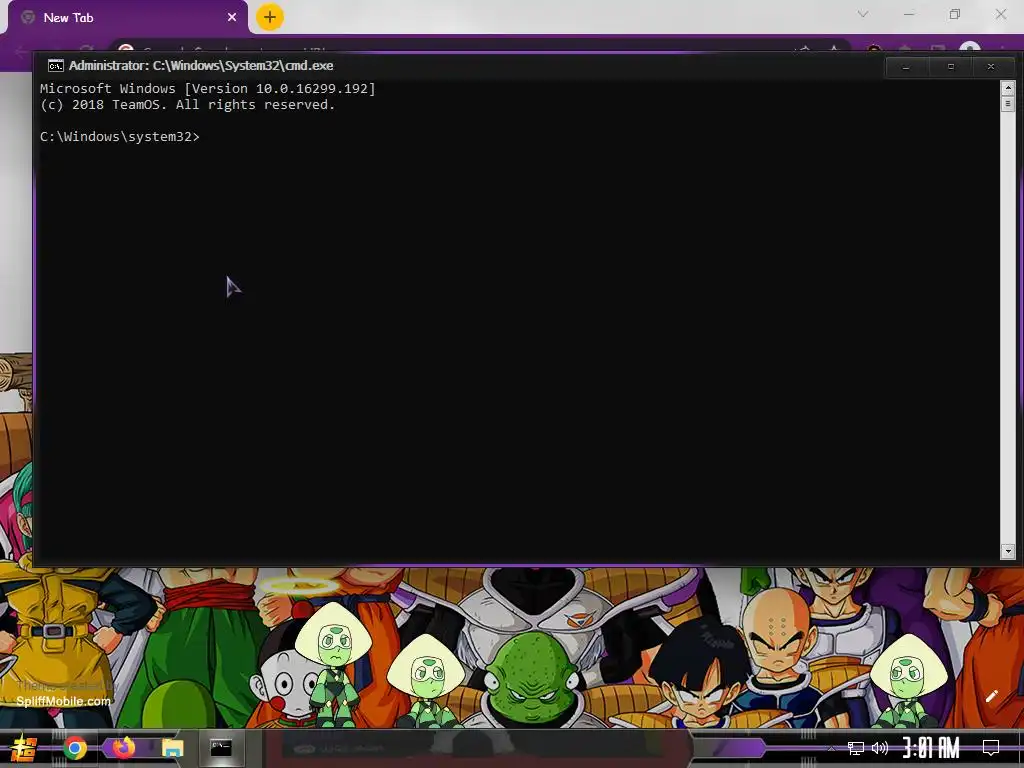Click the Command Prompt scrollbar thumb

pos(1008,103)
